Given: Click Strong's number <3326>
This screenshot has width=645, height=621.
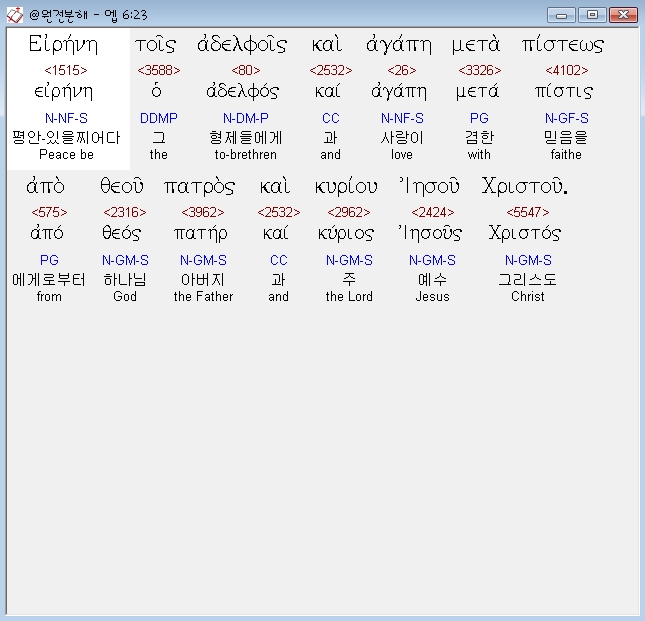Looking at the screenshot, I should point(480,70).
